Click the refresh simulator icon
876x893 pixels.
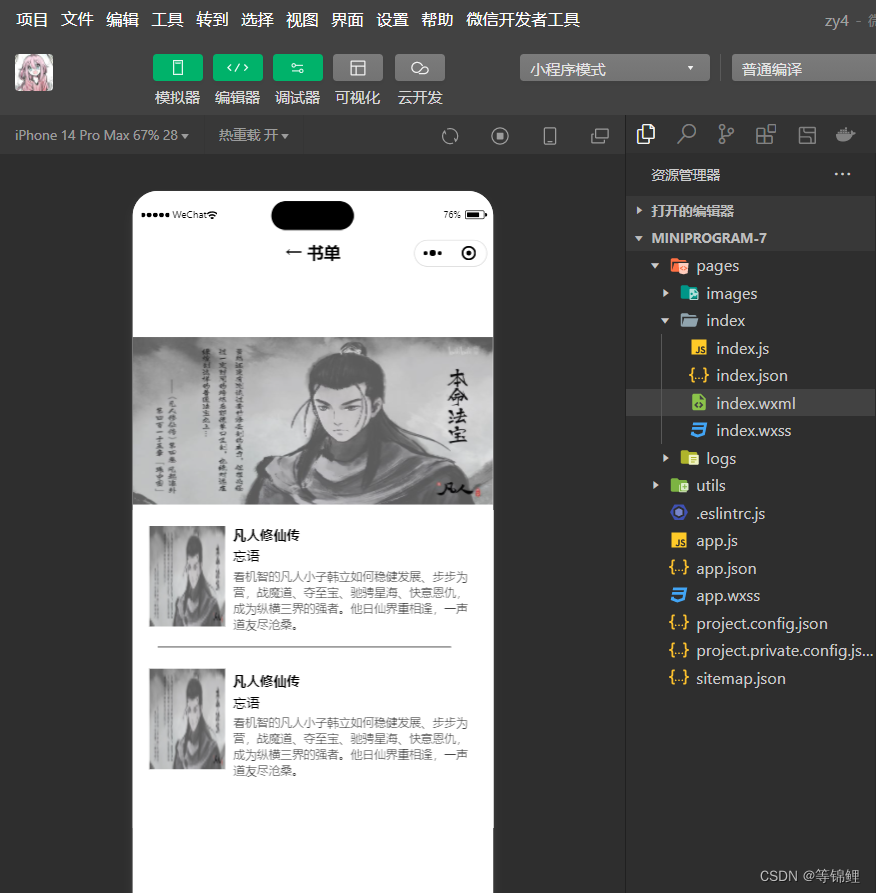coord(450,136)
